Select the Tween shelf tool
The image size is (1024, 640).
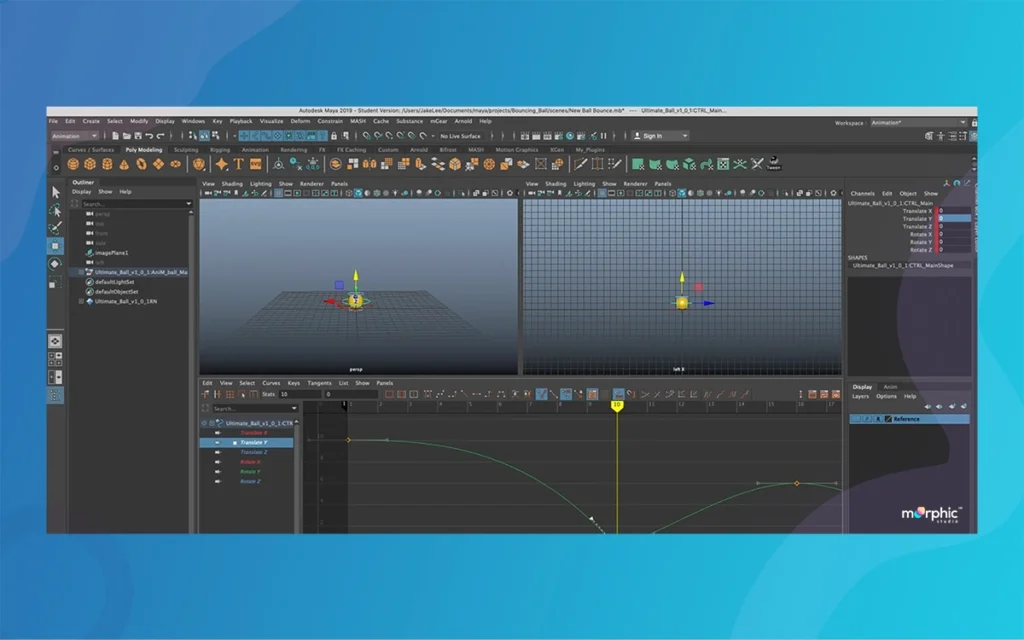click(x=773, y=163)
